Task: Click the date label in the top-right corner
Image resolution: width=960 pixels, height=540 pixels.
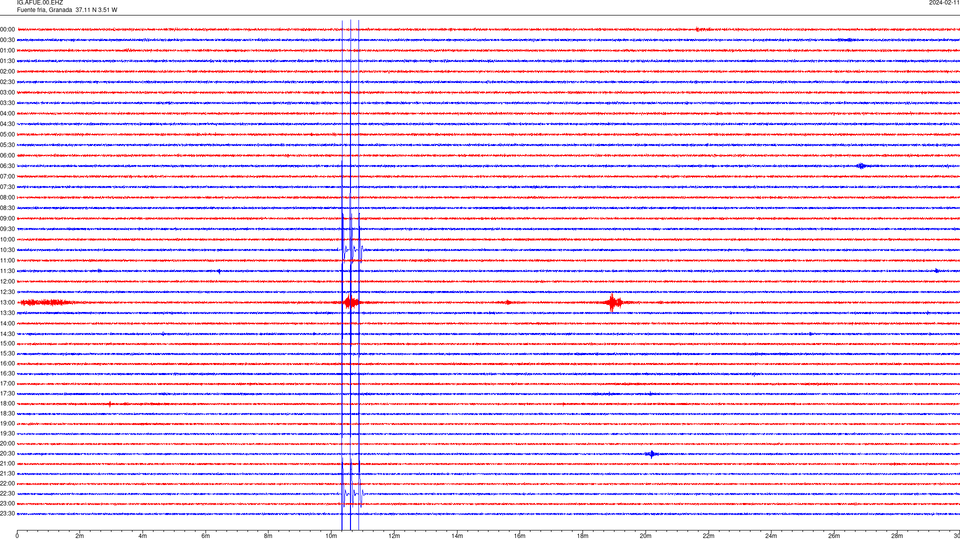Action: pyautogui.click(x=944, y=3)
